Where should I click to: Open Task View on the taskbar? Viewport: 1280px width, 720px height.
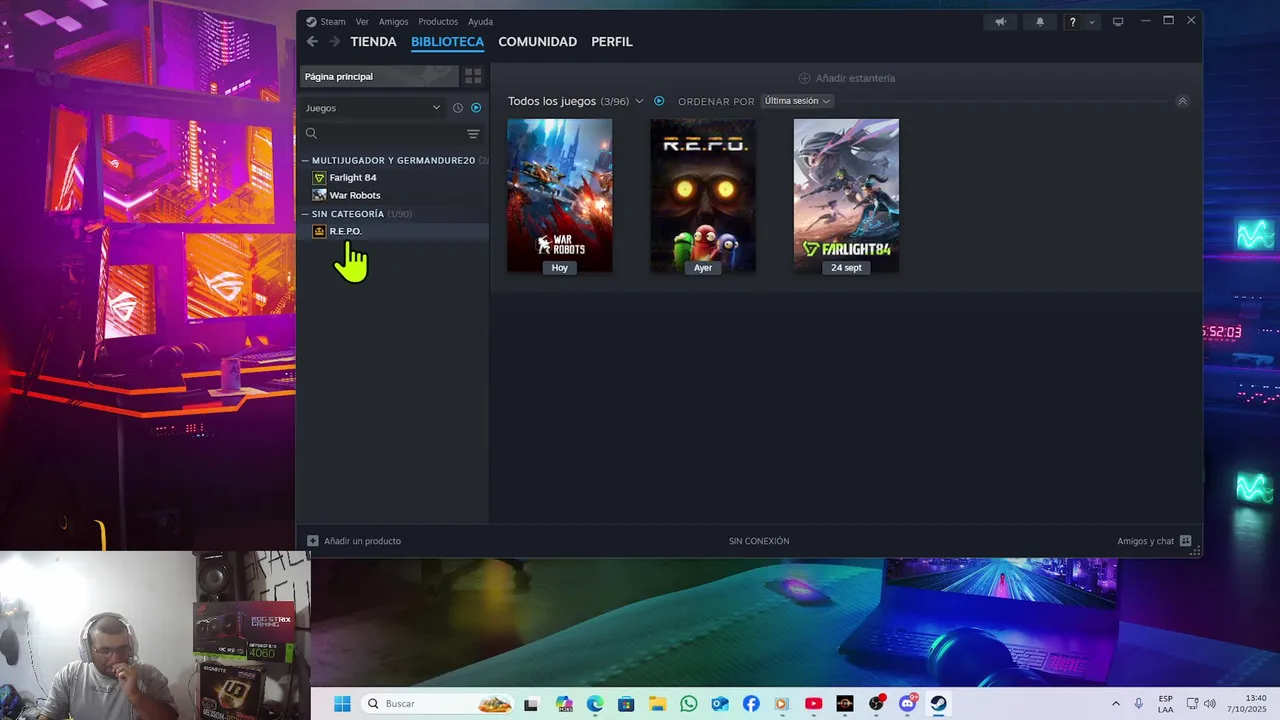tap(531, 704)
